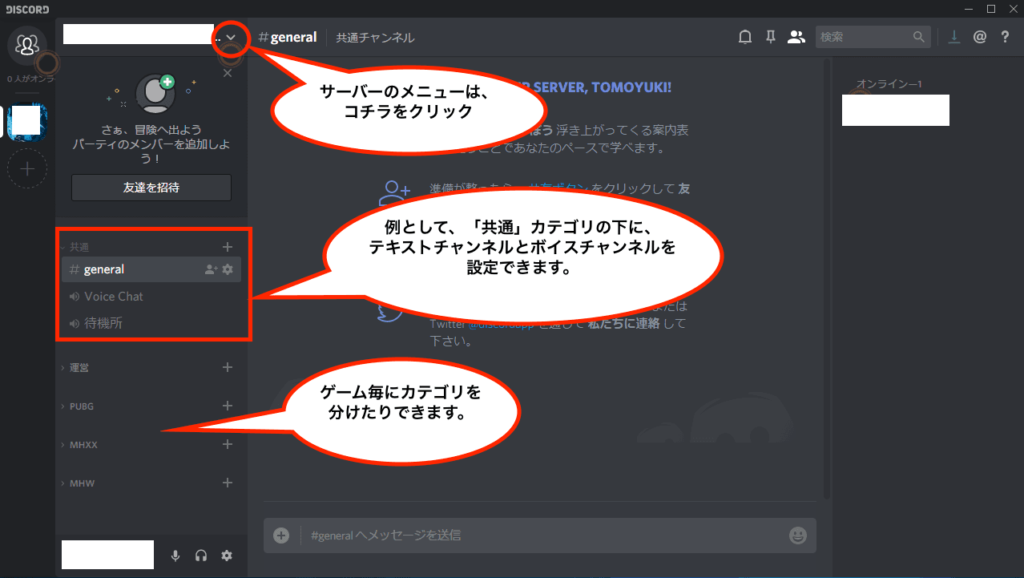Image resolution: width=1024 pixels, height=578 pixels.
Task: Open the emoji picker
Action: pyautogui.click(x=797, y=535)
